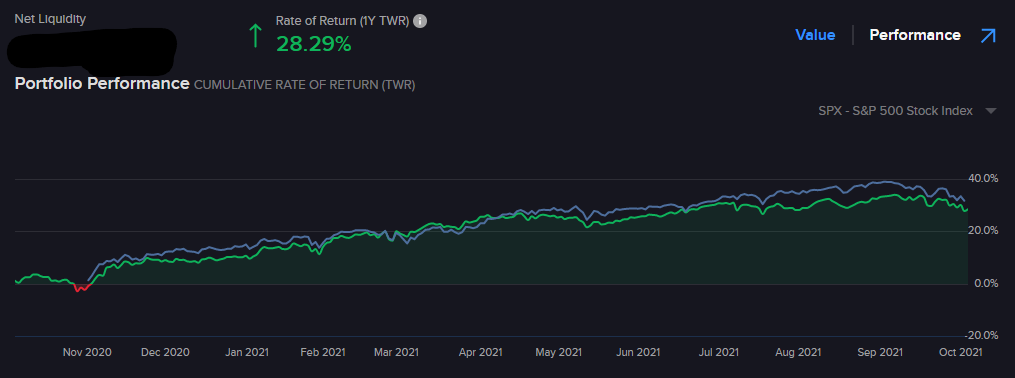
Task: Click the -20.0% axis label
Action: coord(981,335)
